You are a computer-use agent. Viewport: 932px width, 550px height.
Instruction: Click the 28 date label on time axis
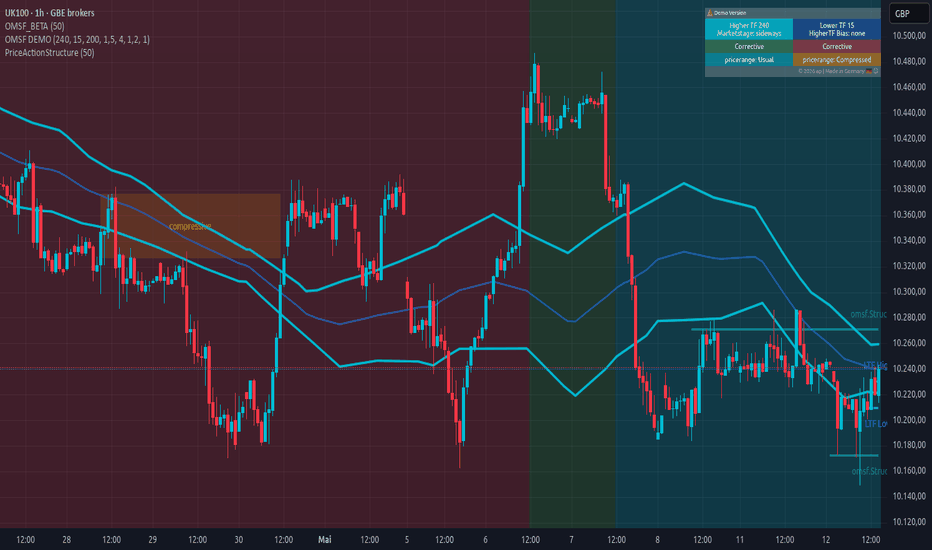point(67,539)
